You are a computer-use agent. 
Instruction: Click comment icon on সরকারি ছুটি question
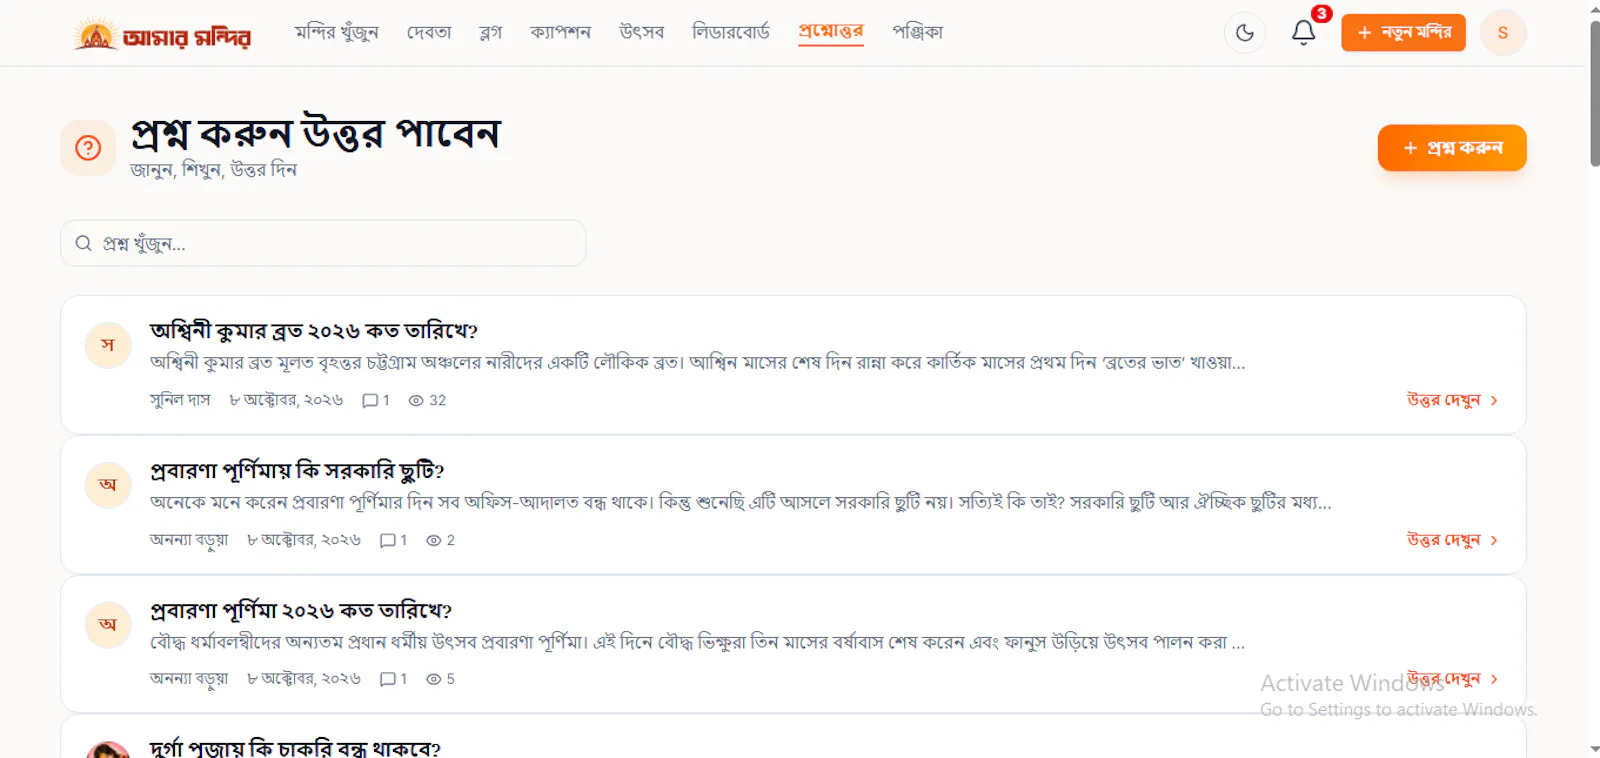[x=388, y=540]
